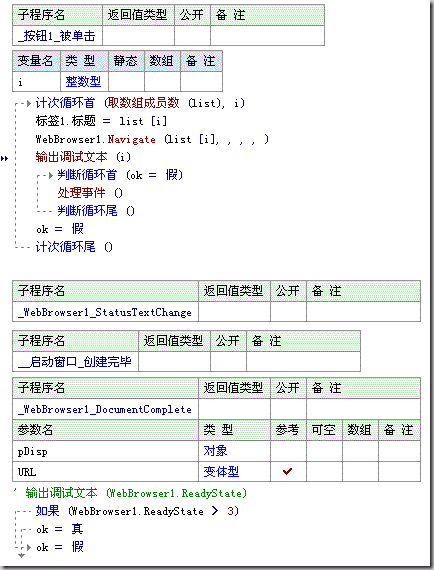Screen dimensions: 434x570
Task: Click the variable name cell i
Action: coord(36,81)
